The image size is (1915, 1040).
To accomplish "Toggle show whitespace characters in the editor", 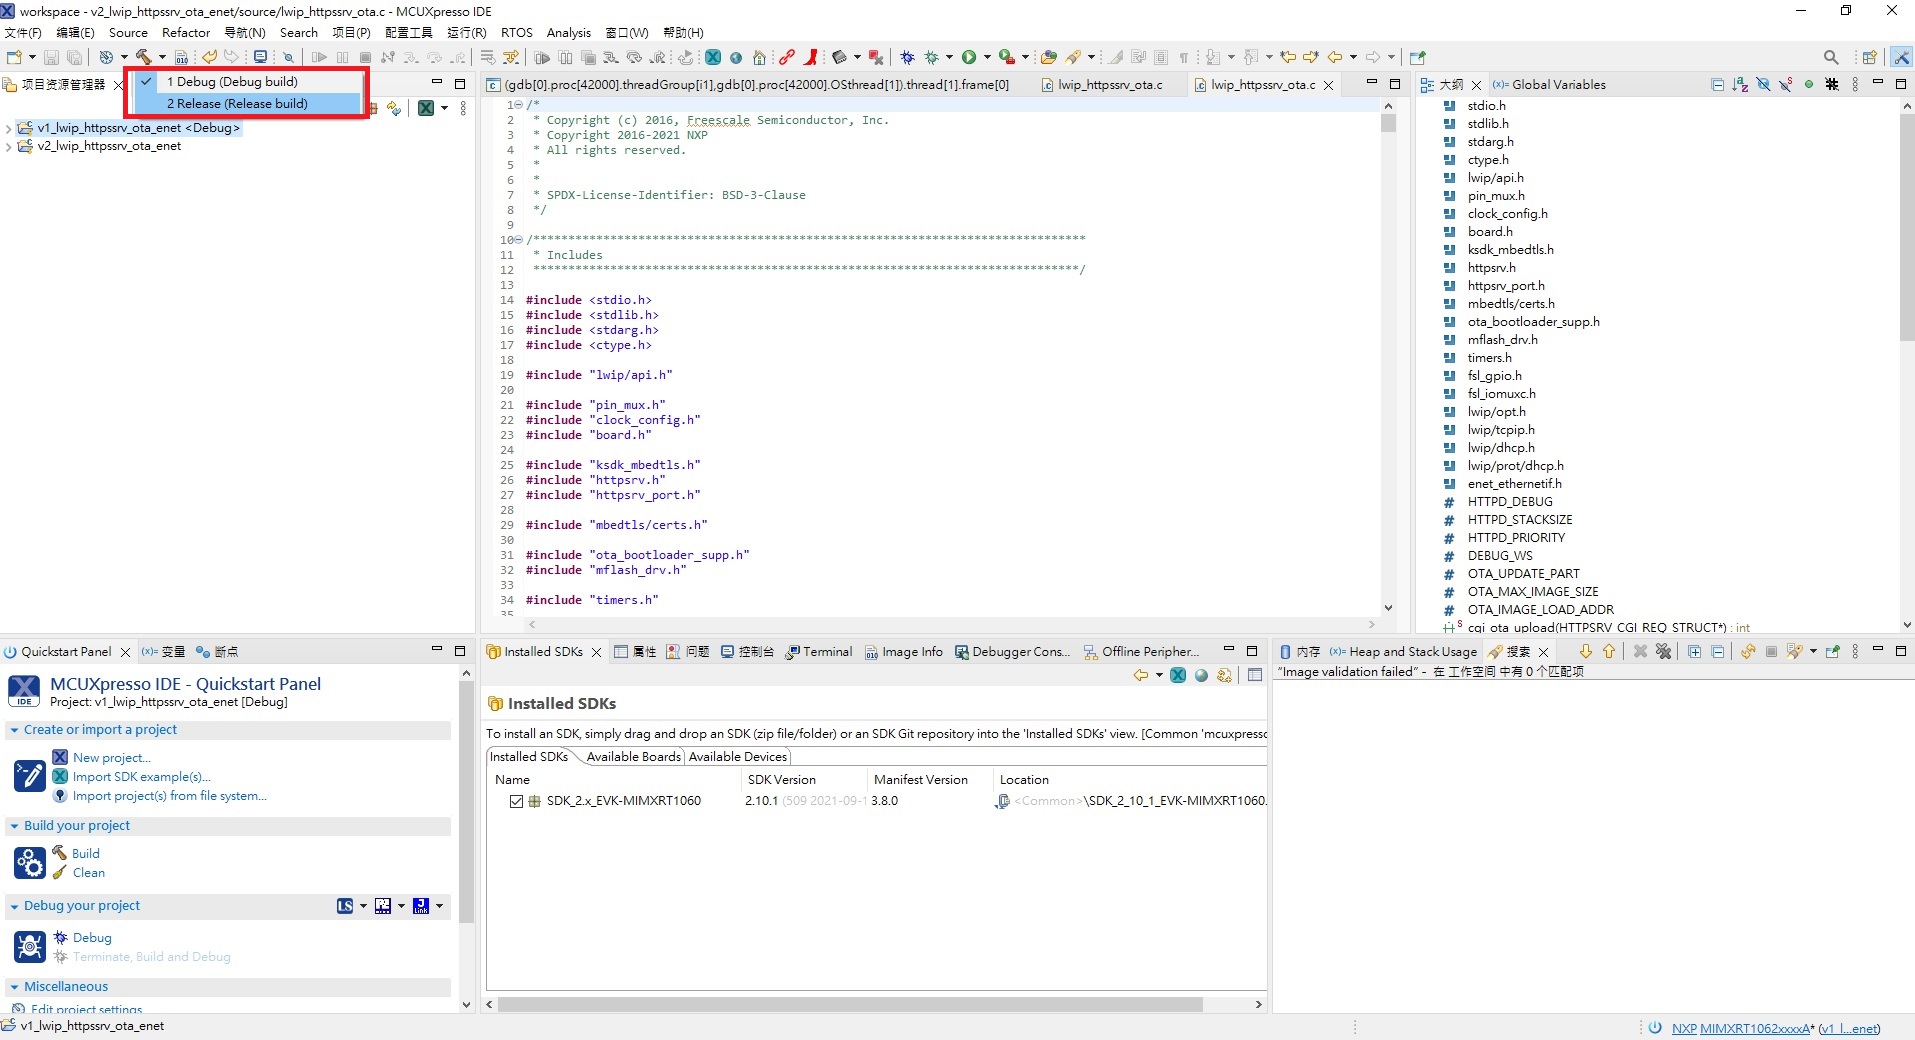I will [x=1184, y=57].
